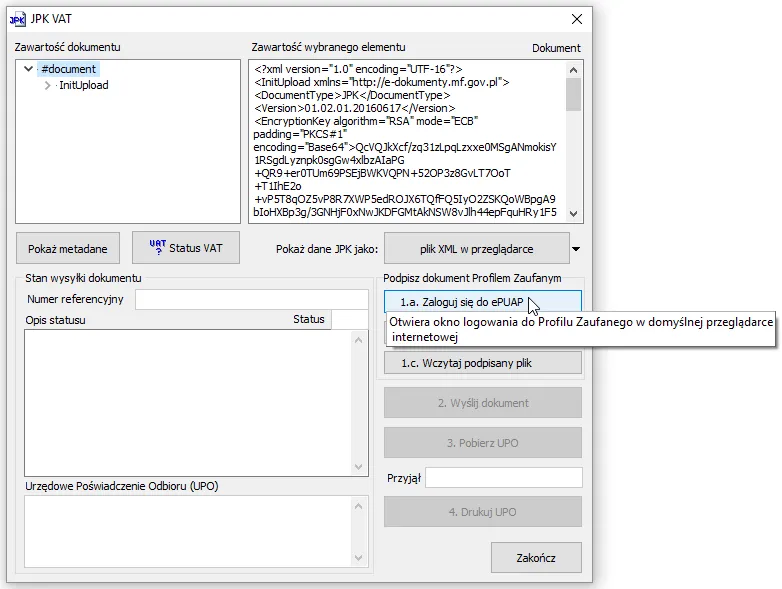This screenshot has height=589, width=782.
Task: Click the VAT question-mark icon on Status VAT
Action: pos(158,246)
